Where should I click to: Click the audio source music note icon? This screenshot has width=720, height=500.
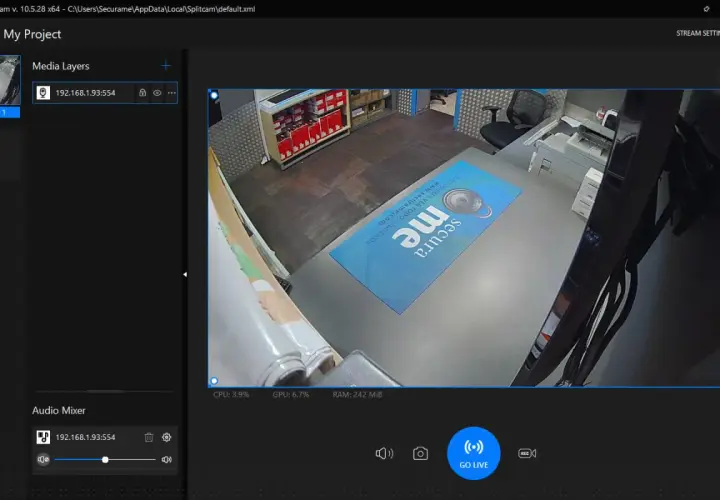pos(43,437)
